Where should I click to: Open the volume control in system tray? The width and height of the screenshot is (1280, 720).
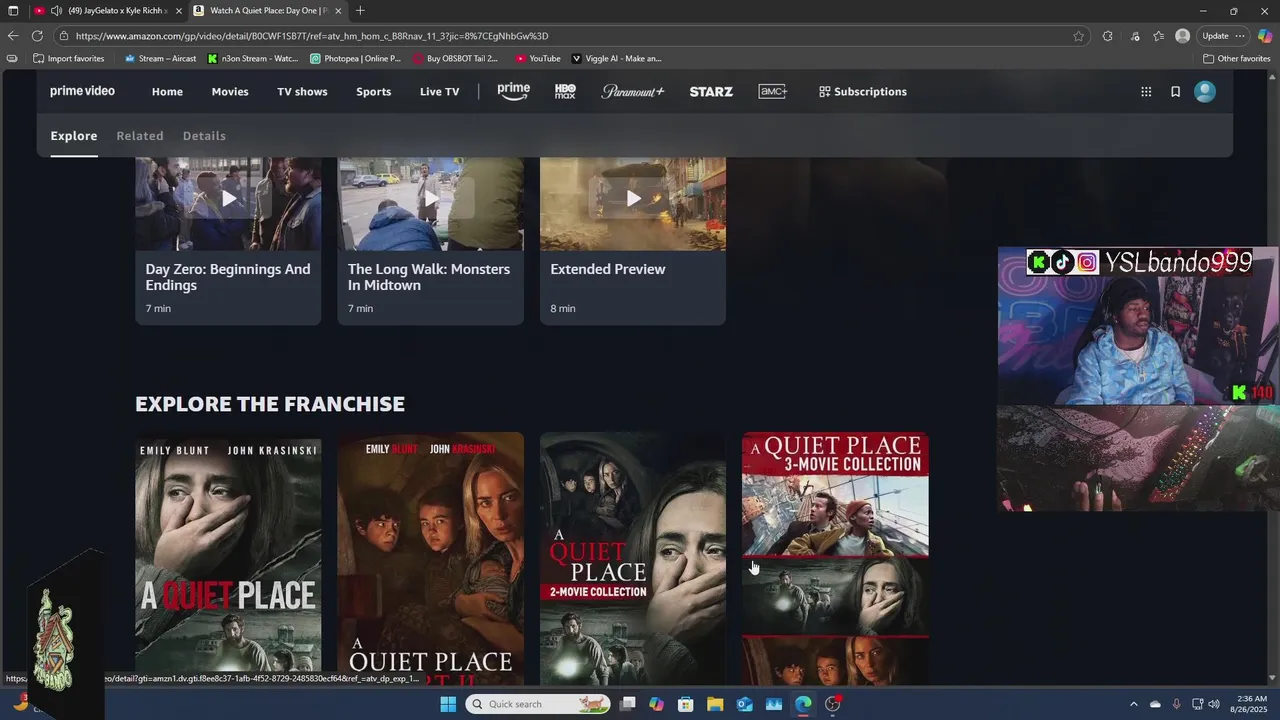click(x=1214, y=704)
